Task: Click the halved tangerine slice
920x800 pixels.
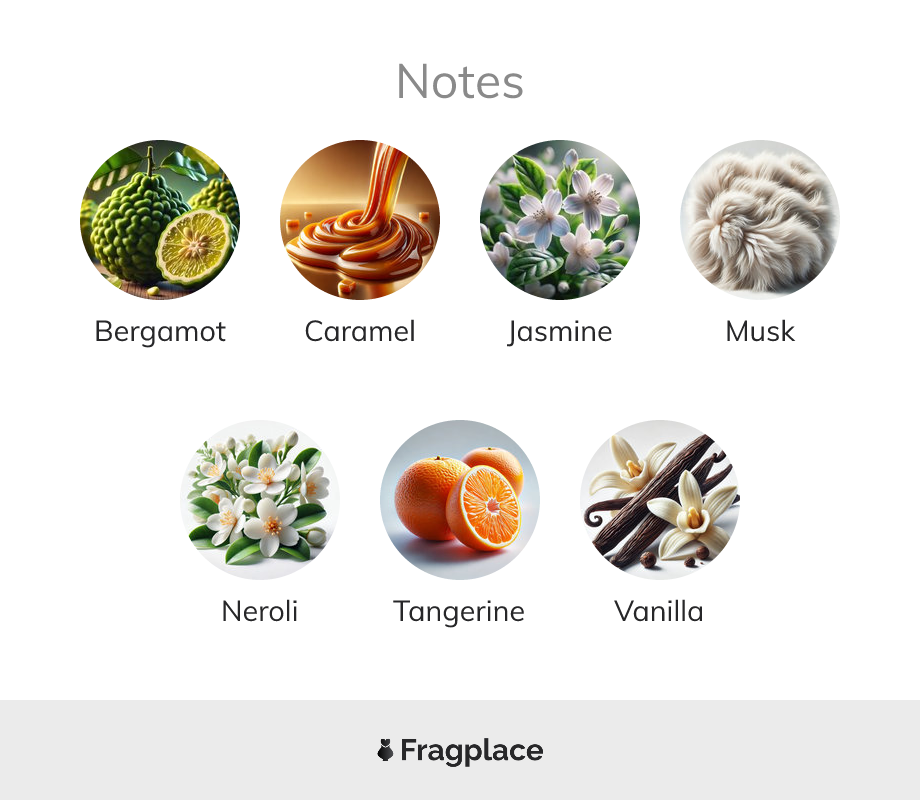Action: tap(484, 508)
